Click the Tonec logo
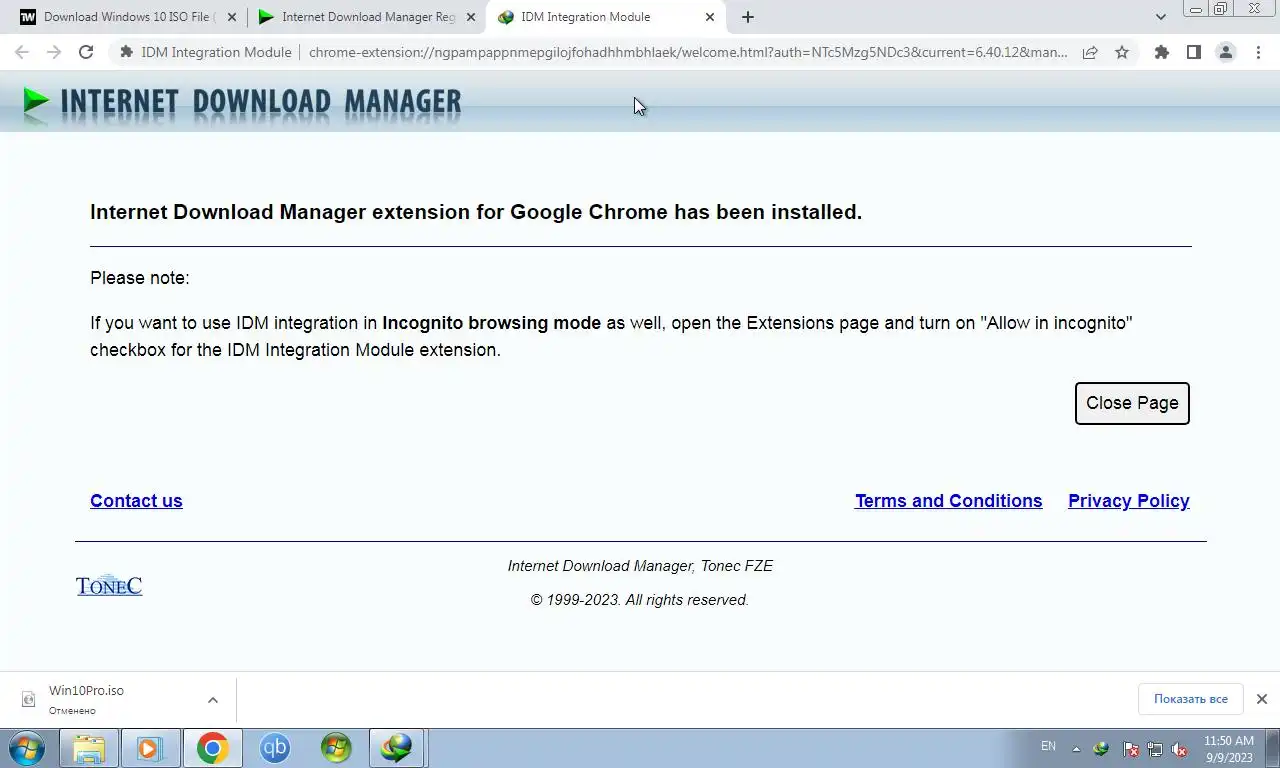 click(x=109, y=585)
